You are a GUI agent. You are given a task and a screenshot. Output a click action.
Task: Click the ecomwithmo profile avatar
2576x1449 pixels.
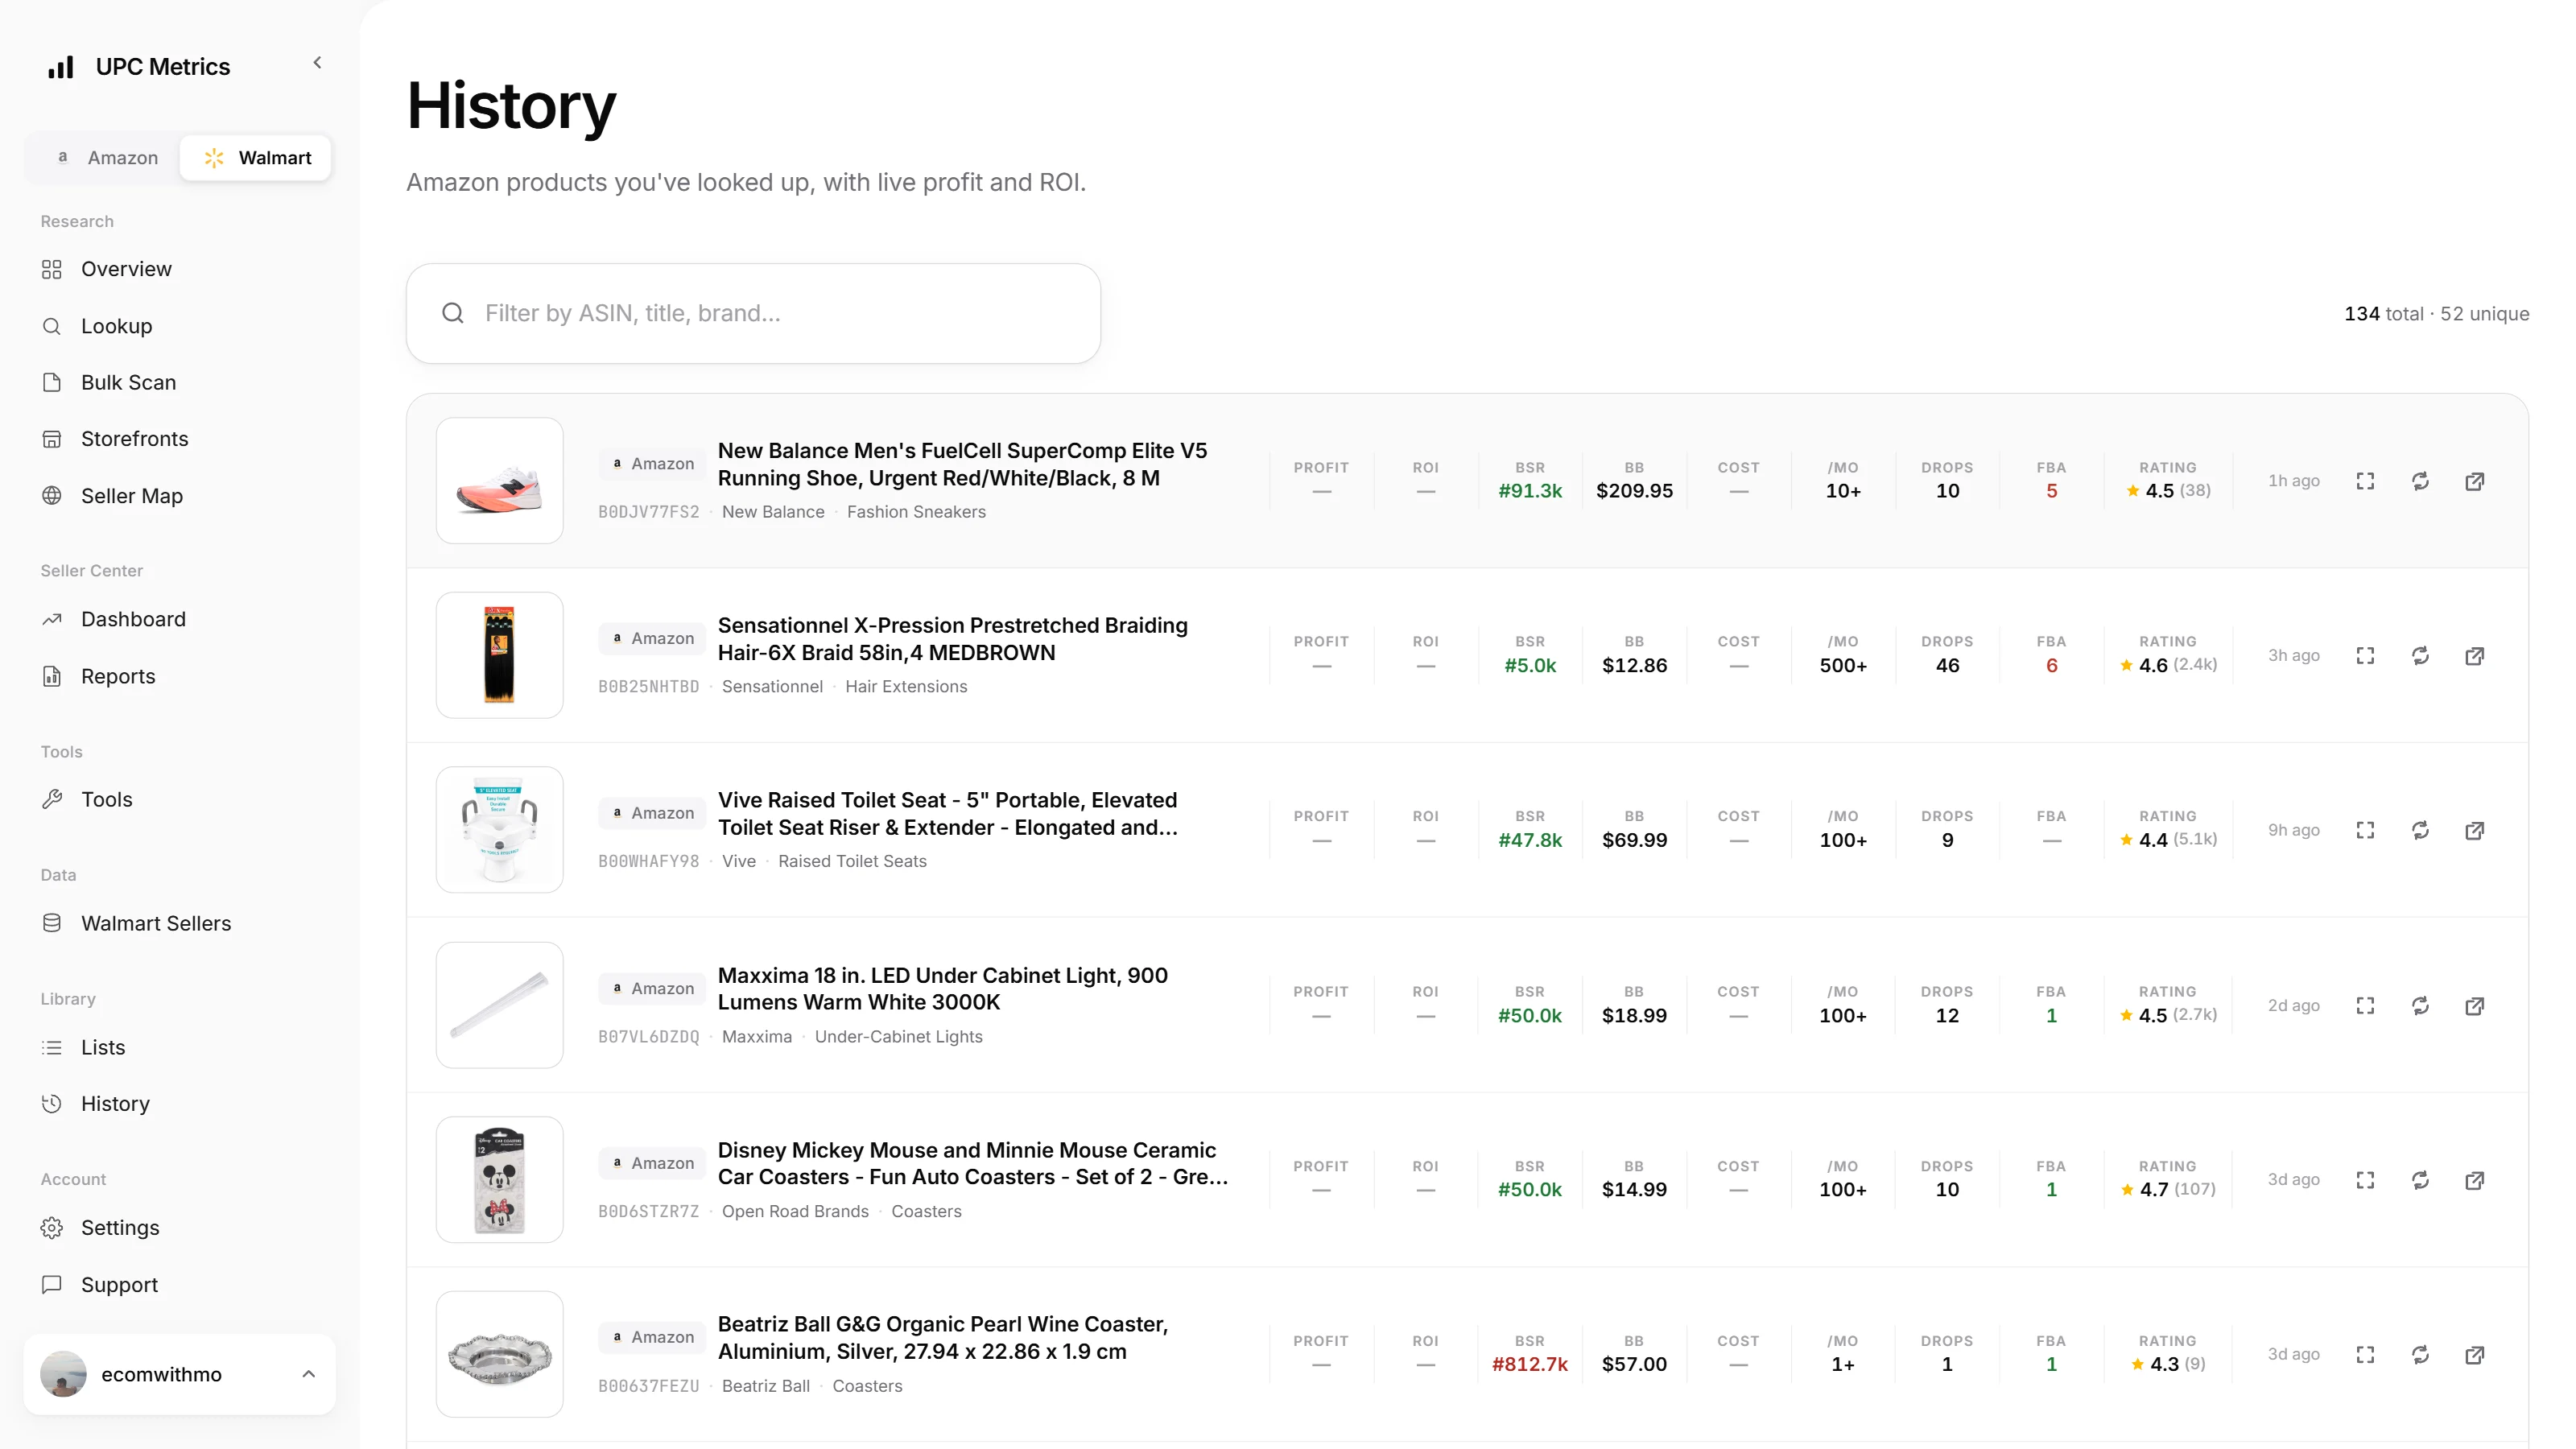click(x=63, y=1374)
